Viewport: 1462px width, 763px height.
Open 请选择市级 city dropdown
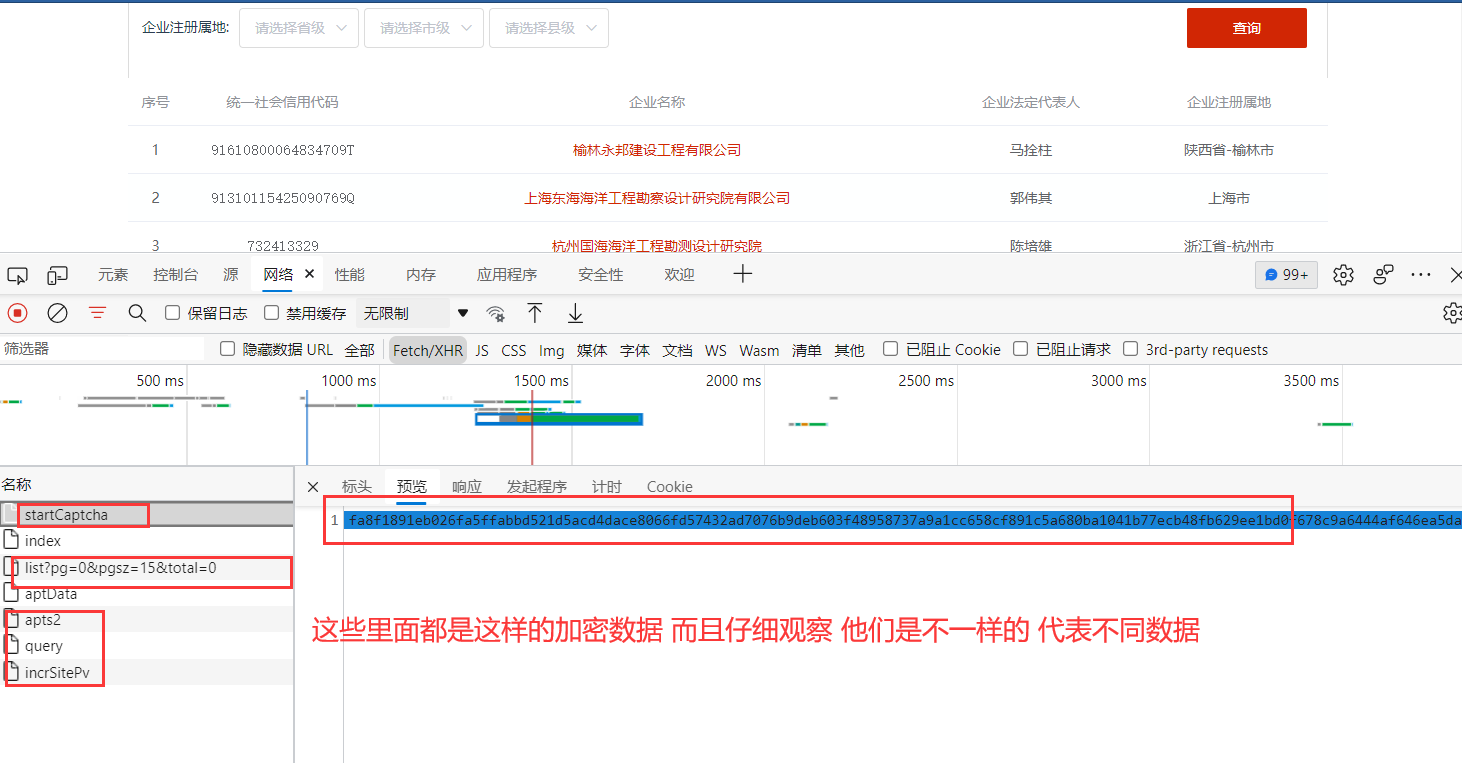click(424, 28)
